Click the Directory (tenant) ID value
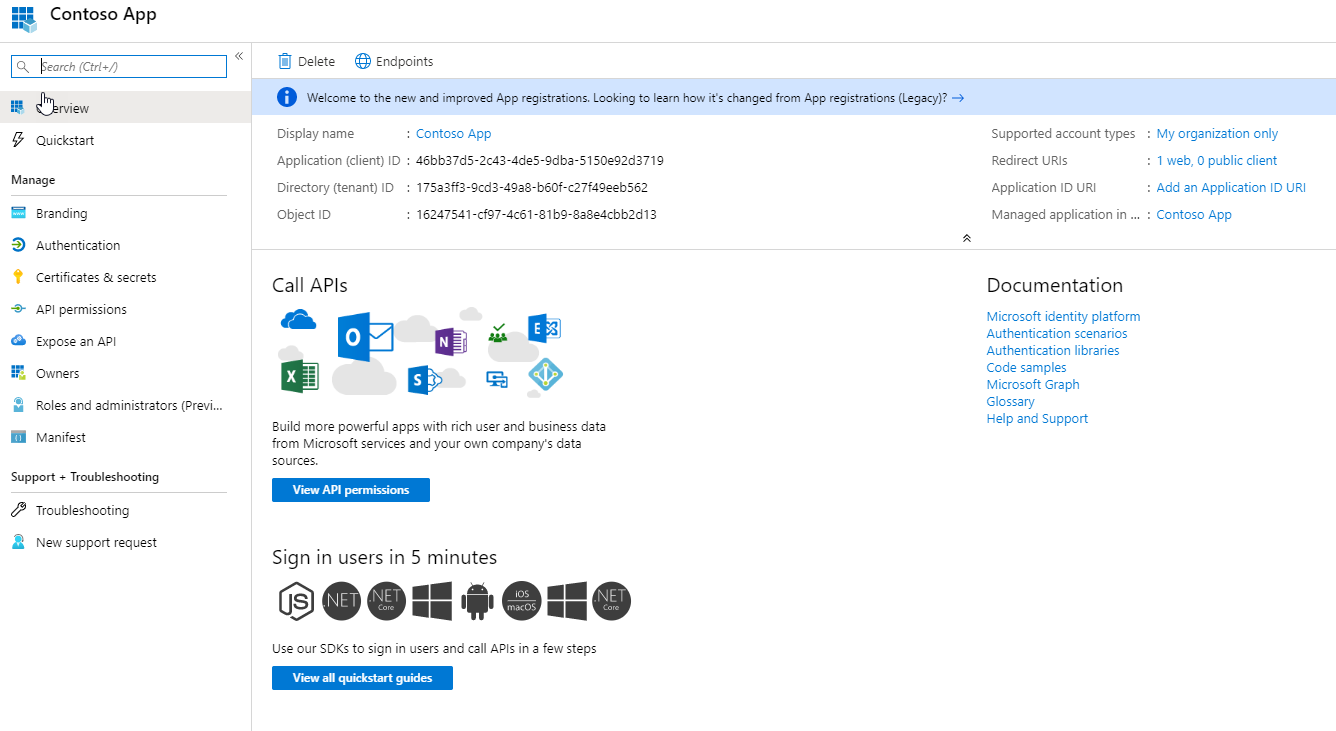 tap(532, 187)
